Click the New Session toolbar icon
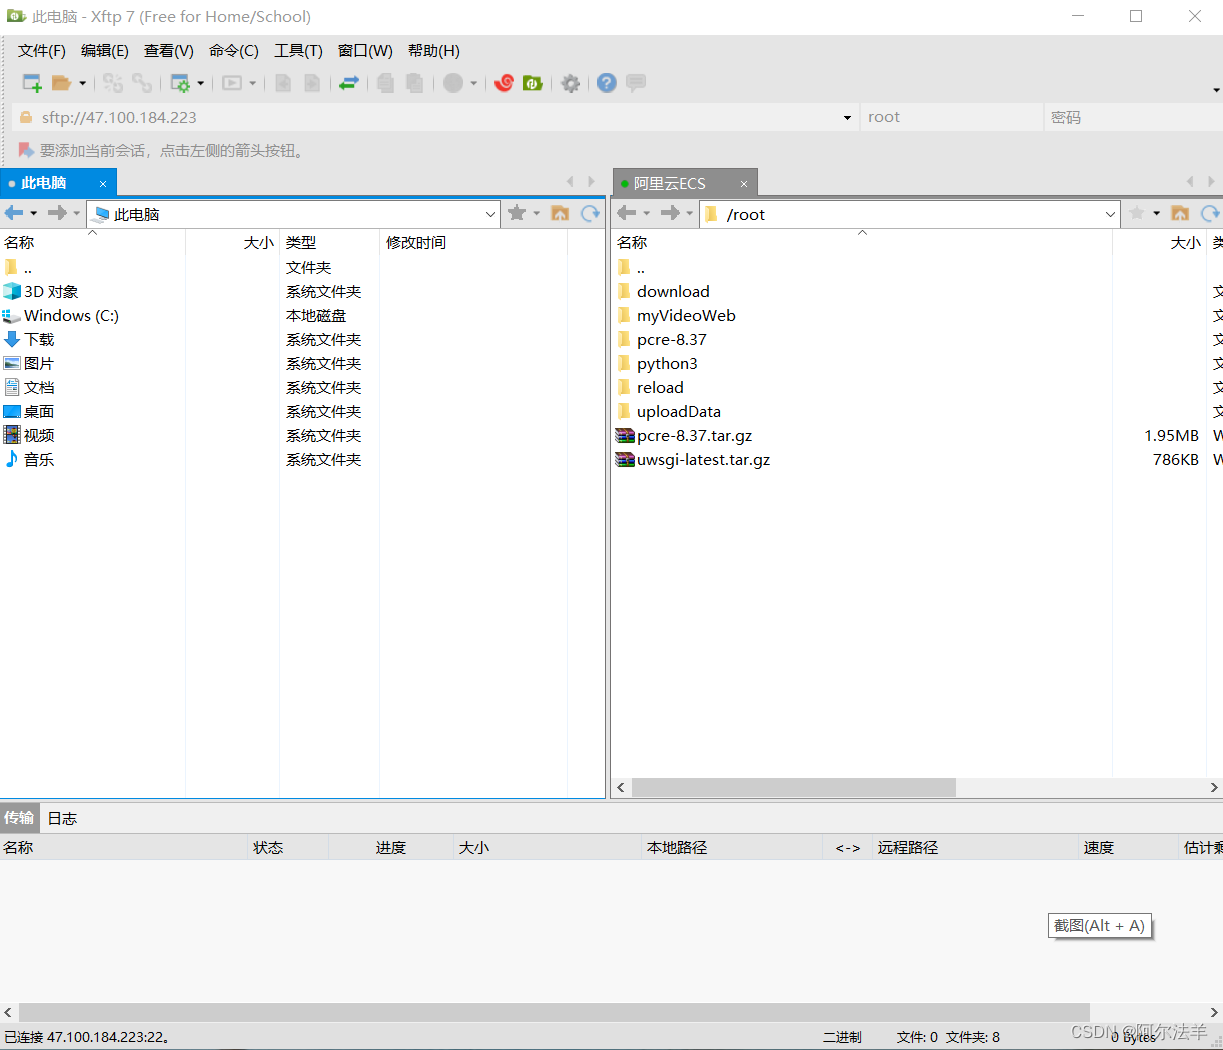The height and width of the screenshot is (1050, 1223). 32,83
